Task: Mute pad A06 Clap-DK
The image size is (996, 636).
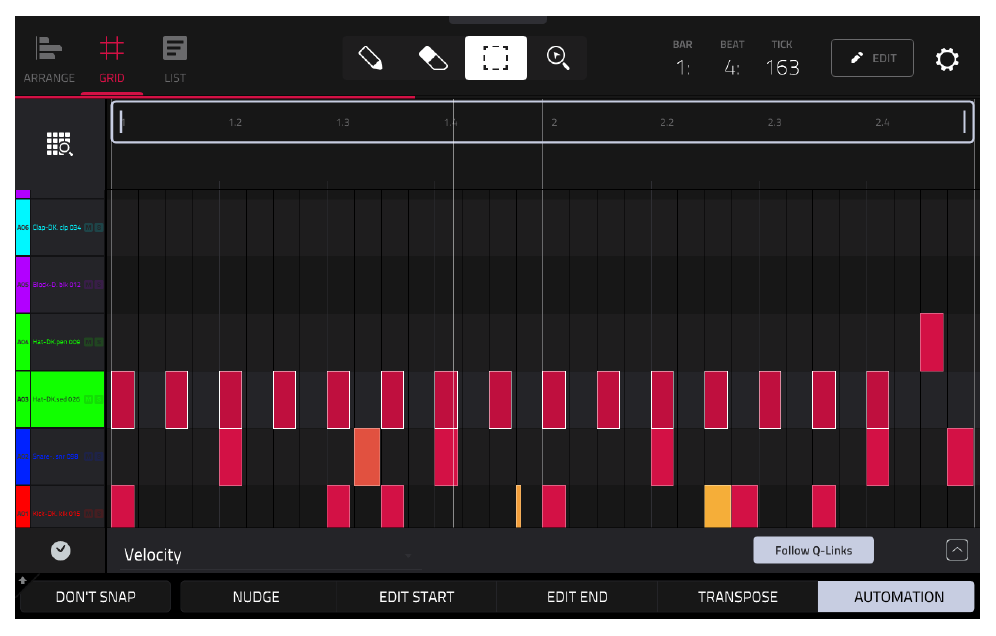Action: pos(88,227)
